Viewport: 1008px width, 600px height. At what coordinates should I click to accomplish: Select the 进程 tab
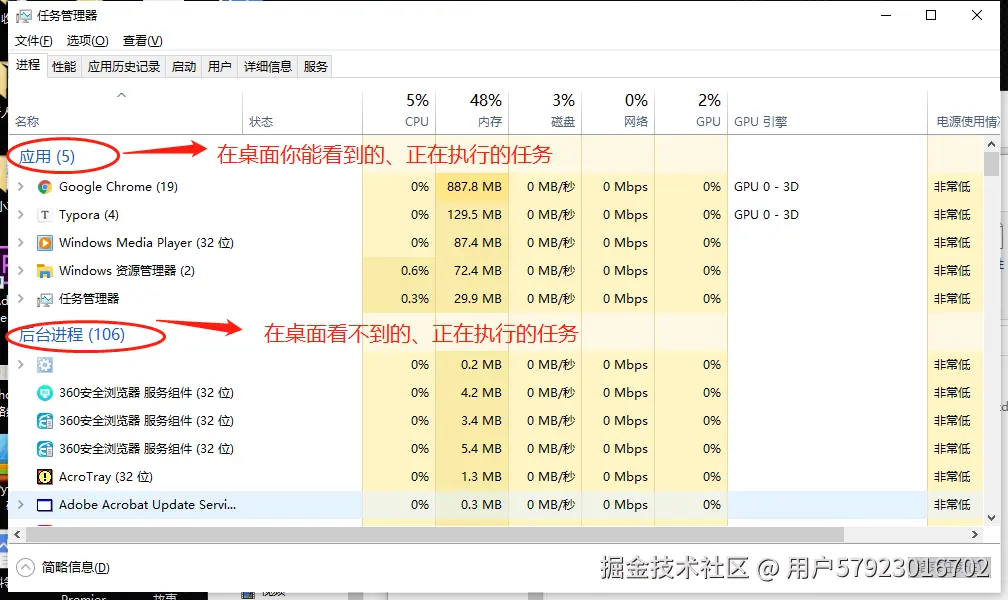tap(28, 65)
